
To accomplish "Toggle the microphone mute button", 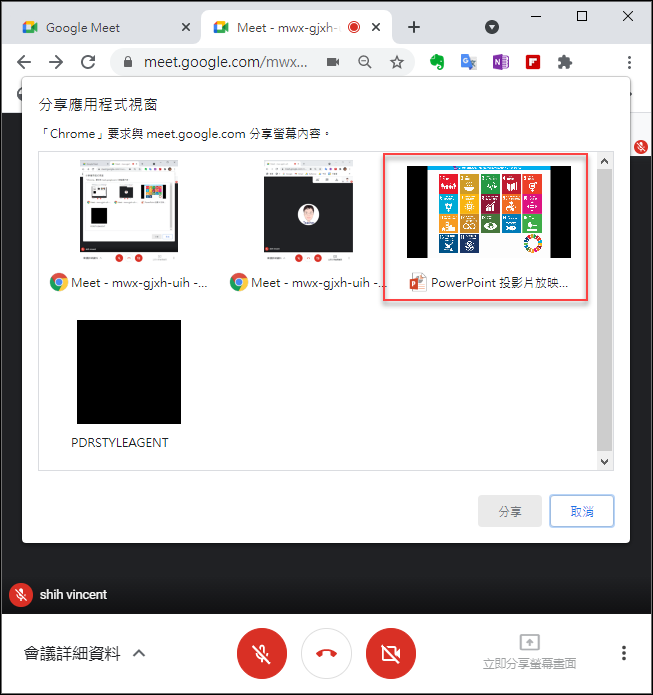I will pos(262,653).
